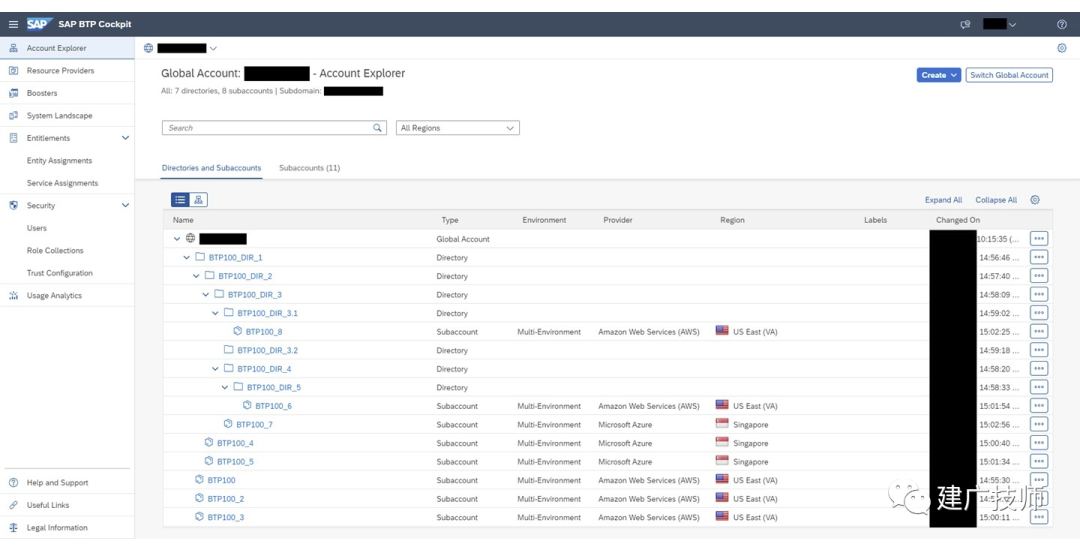Switch to hierarchy tree view
Screen dimensions: 1080x547
[x=198, y=200]
